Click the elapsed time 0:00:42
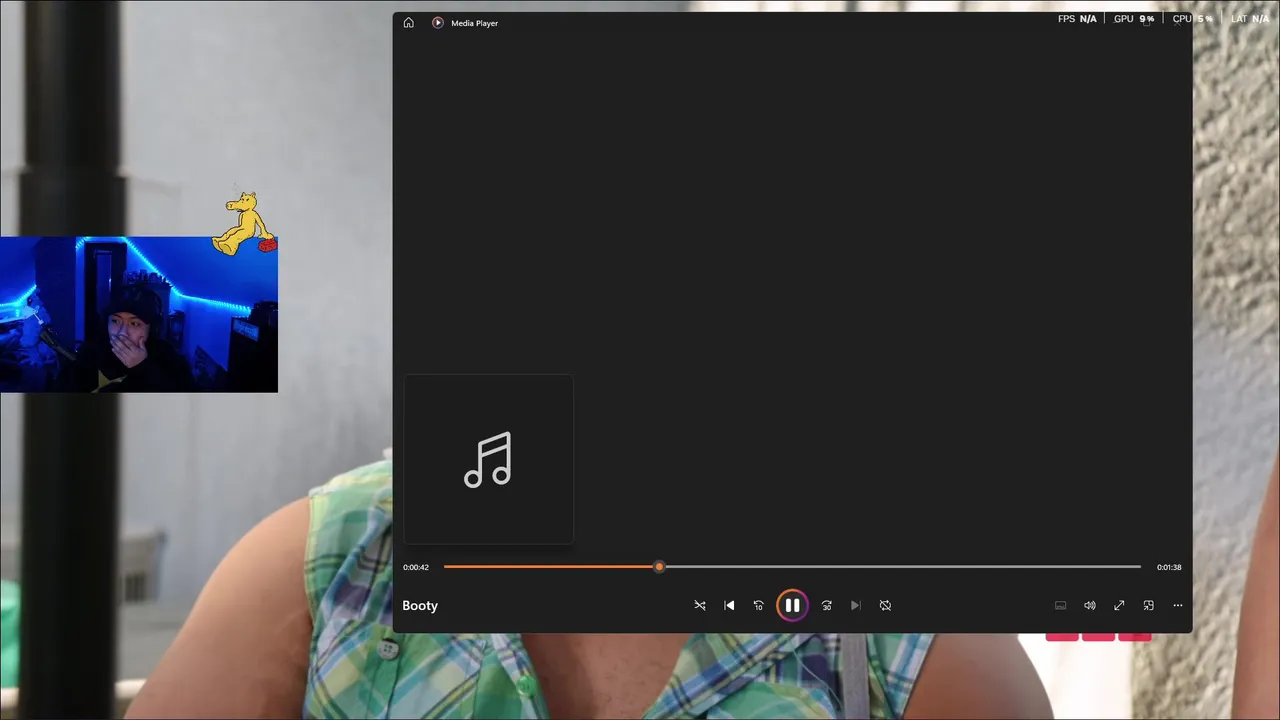 (x=416, y=567)
